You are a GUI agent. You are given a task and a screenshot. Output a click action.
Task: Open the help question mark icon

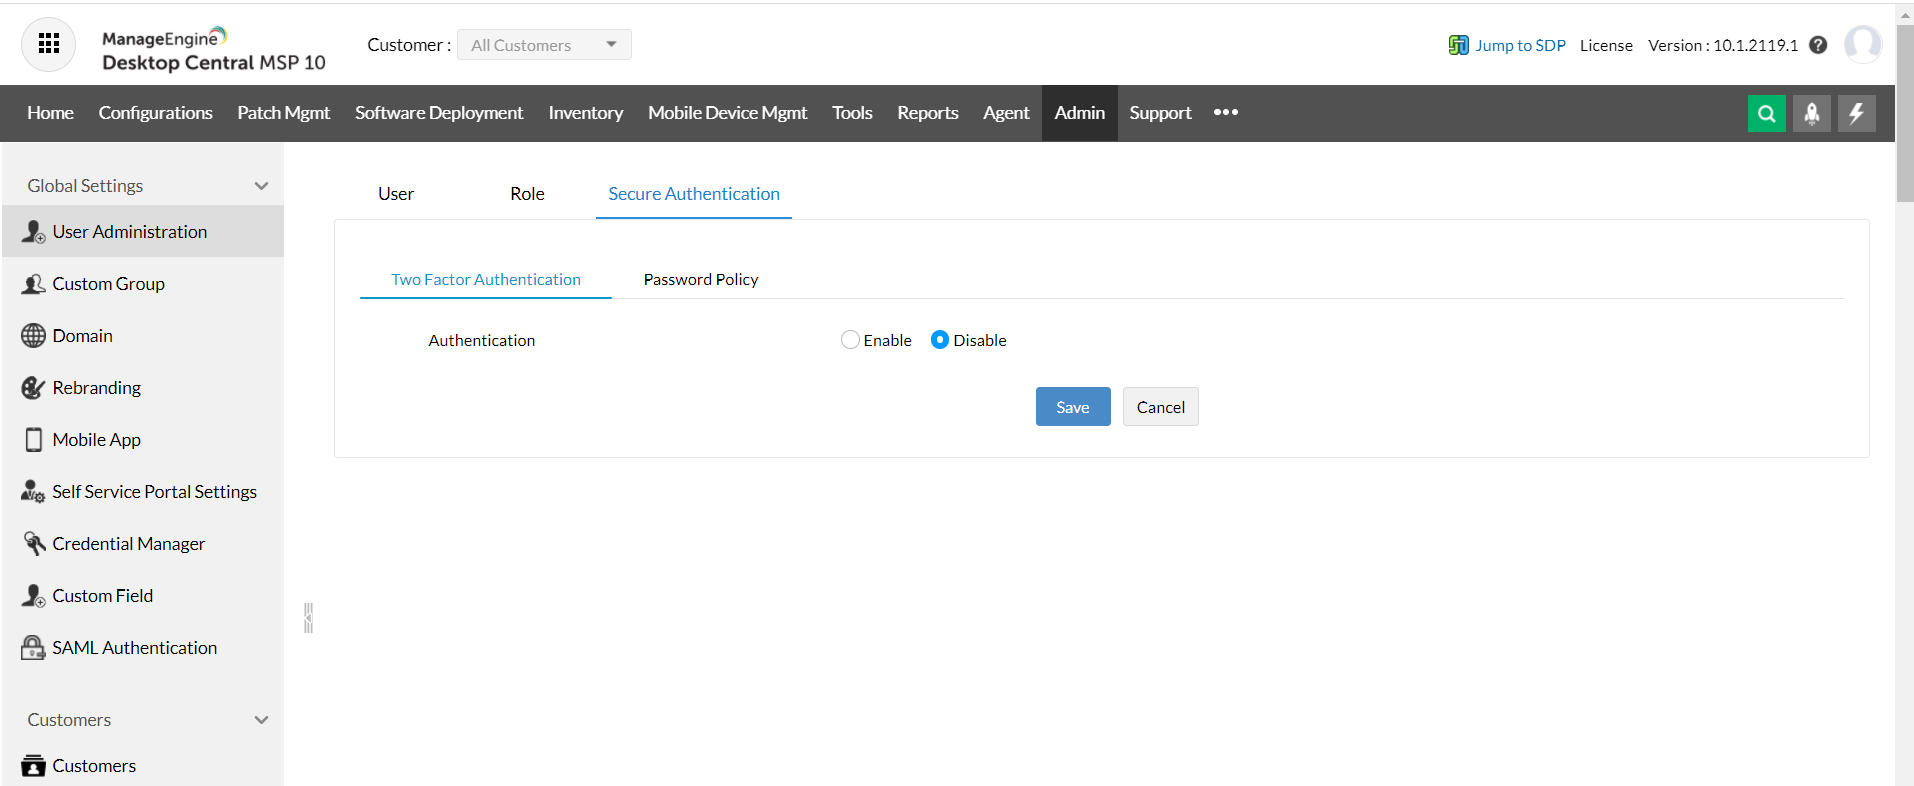[x=1818, y=45]
